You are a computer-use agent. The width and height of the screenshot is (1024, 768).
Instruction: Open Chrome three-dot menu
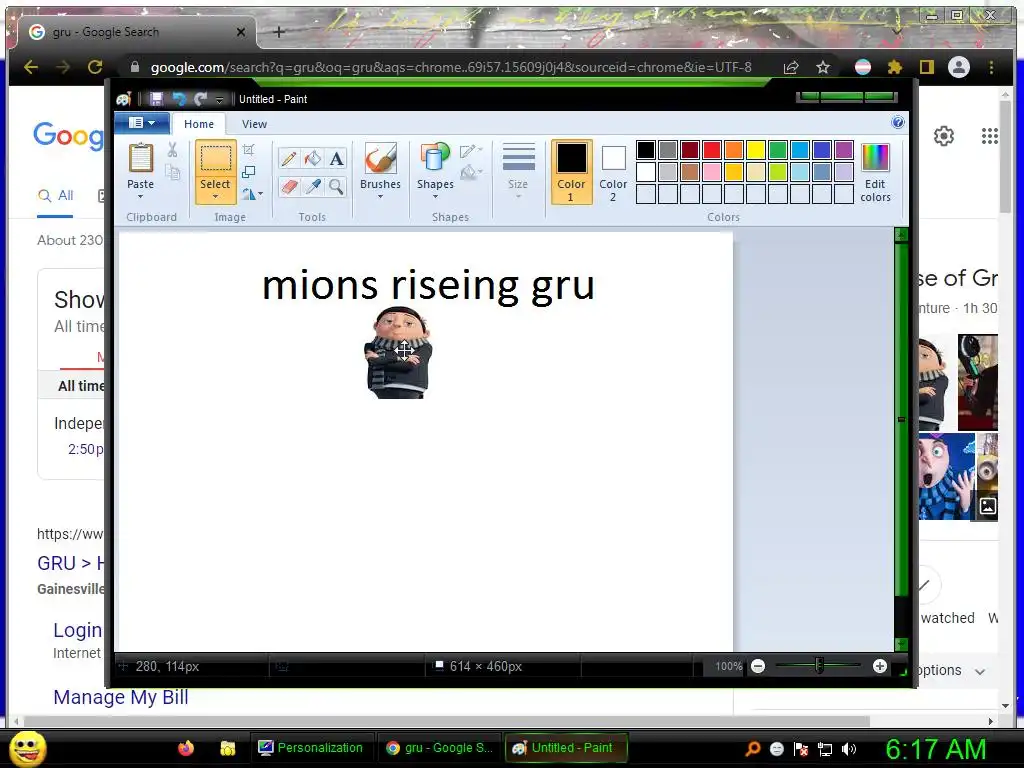click(991, 67)
